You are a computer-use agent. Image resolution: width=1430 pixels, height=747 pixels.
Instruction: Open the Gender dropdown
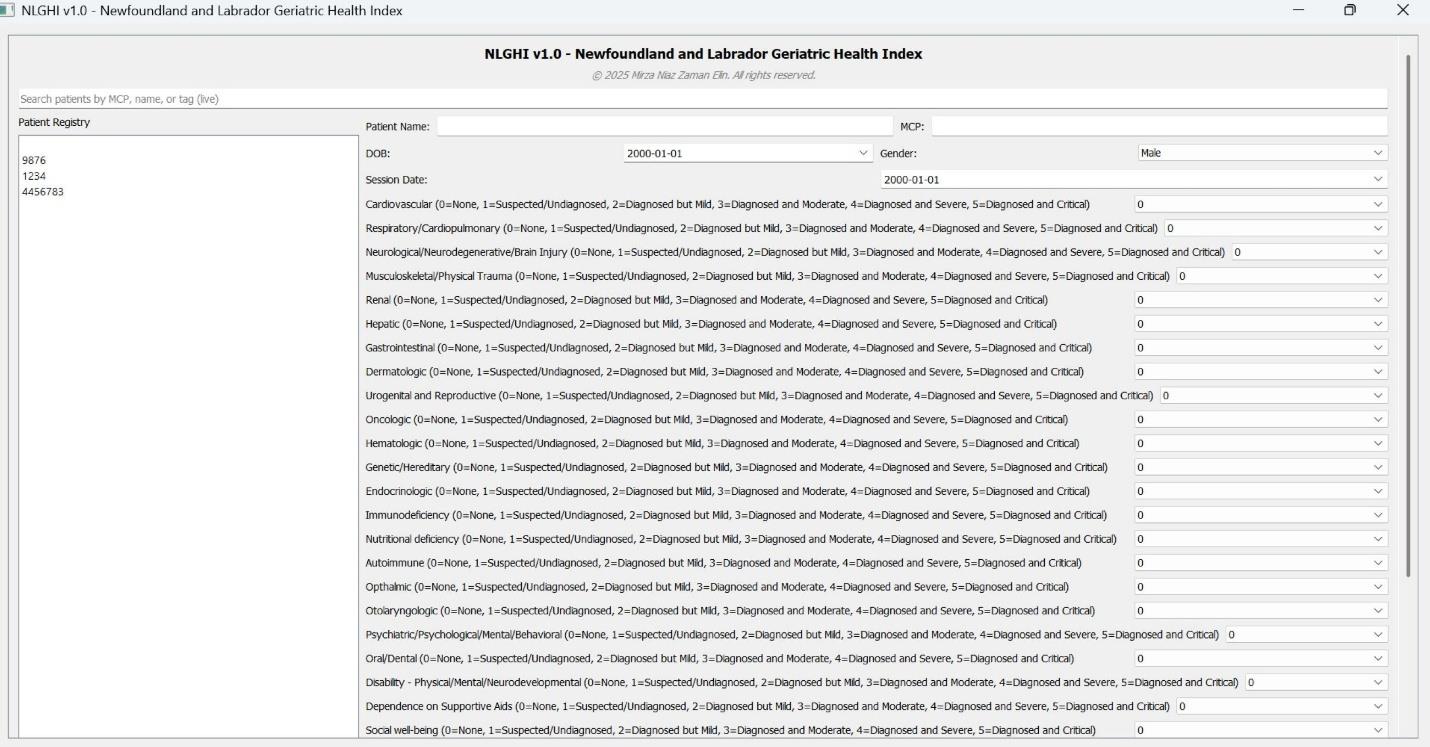[1262, 153]
